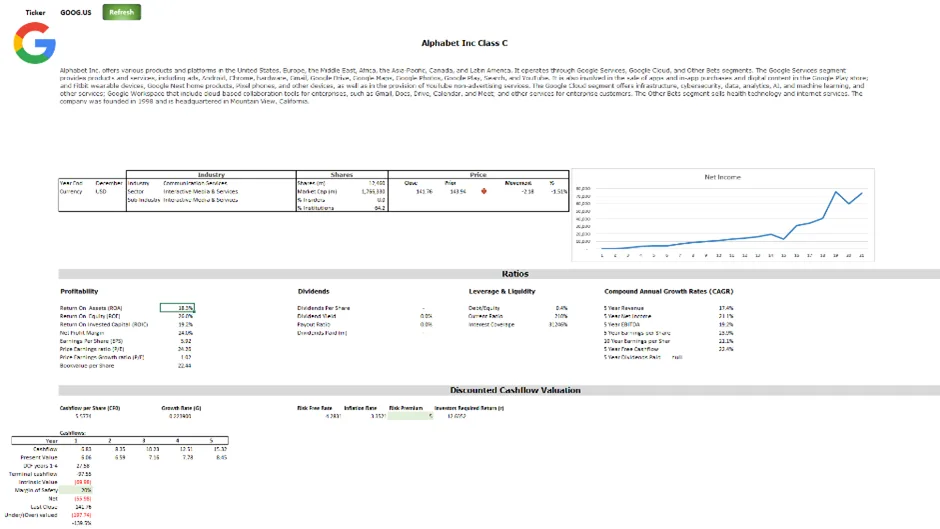Click the Industry table header

pyautogui.click(x=211, y=175)
